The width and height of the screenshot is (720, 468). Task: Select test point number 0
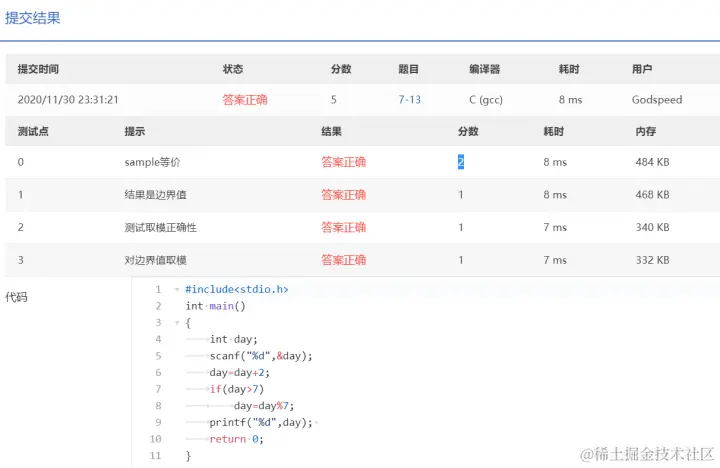point(21,162)
